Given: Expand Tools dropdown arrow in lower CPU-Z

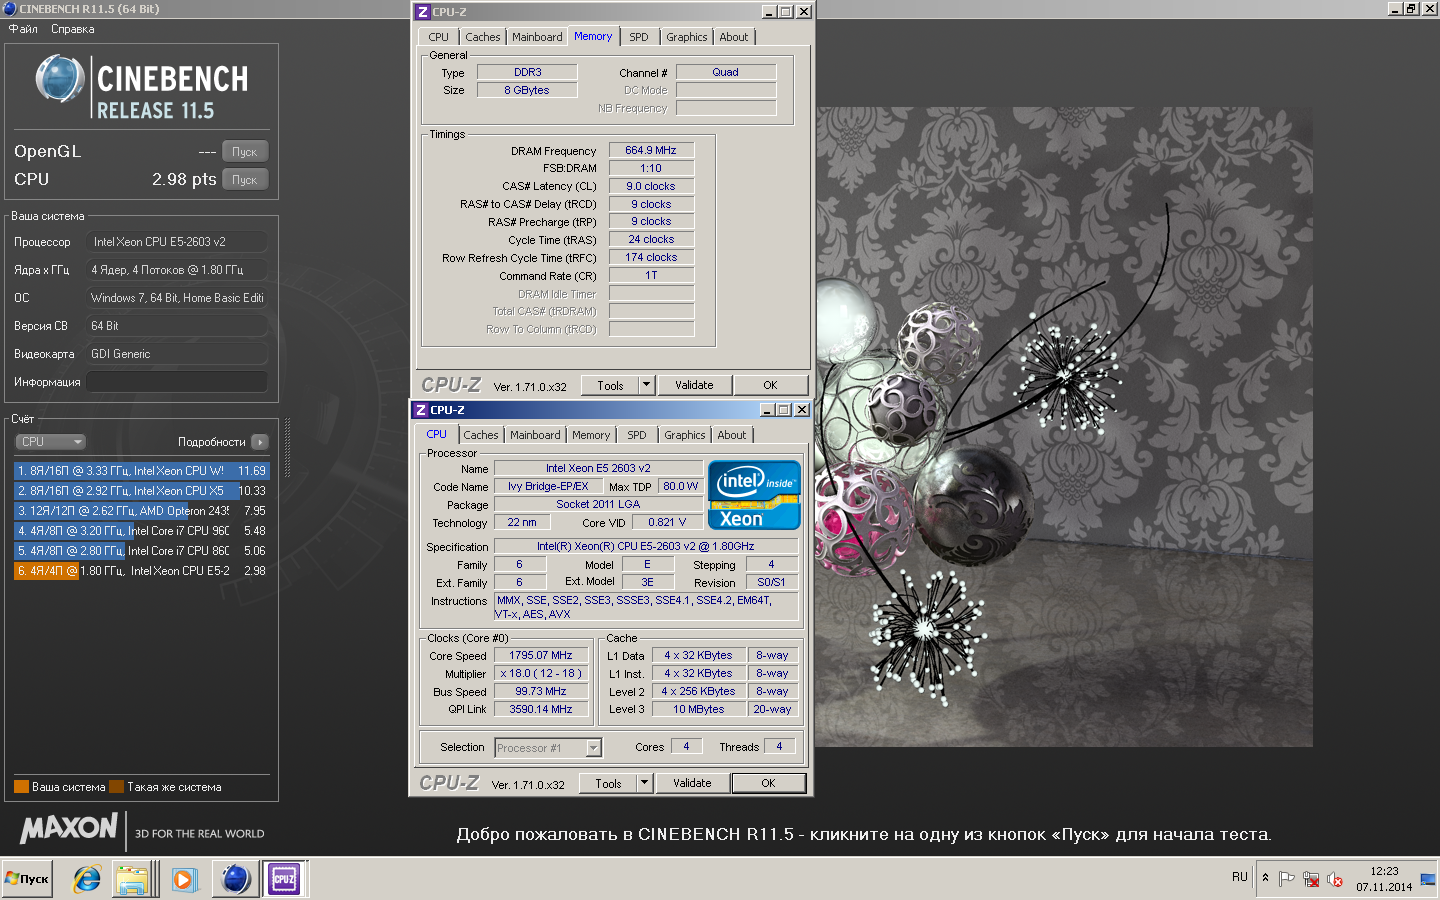Looking at the screenshot, I should pyautogui.click(x=644, y=784).
